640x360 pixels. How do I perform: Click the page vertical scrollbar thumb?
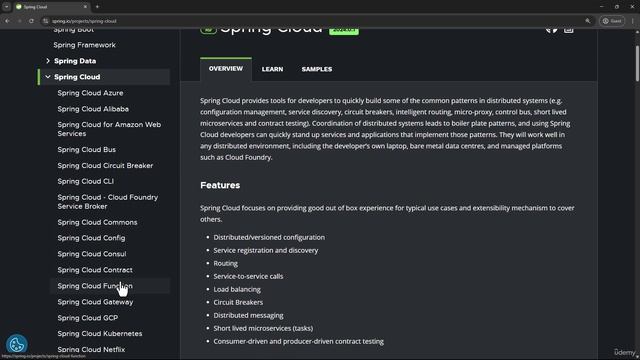point(637,63)
